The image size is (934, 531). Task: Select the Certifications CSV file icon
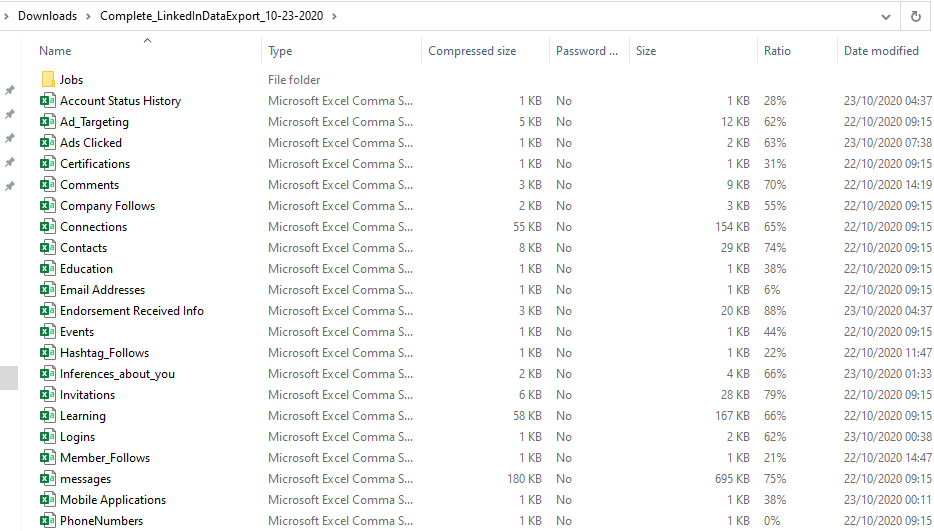tap(48, 163)
